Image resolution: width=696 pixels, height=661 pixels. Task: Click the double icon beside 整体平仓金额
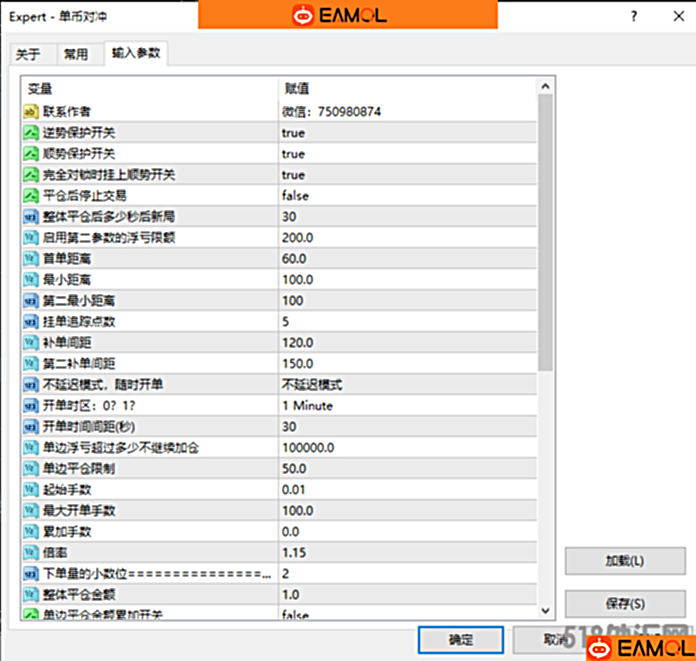tap(31, 595)
